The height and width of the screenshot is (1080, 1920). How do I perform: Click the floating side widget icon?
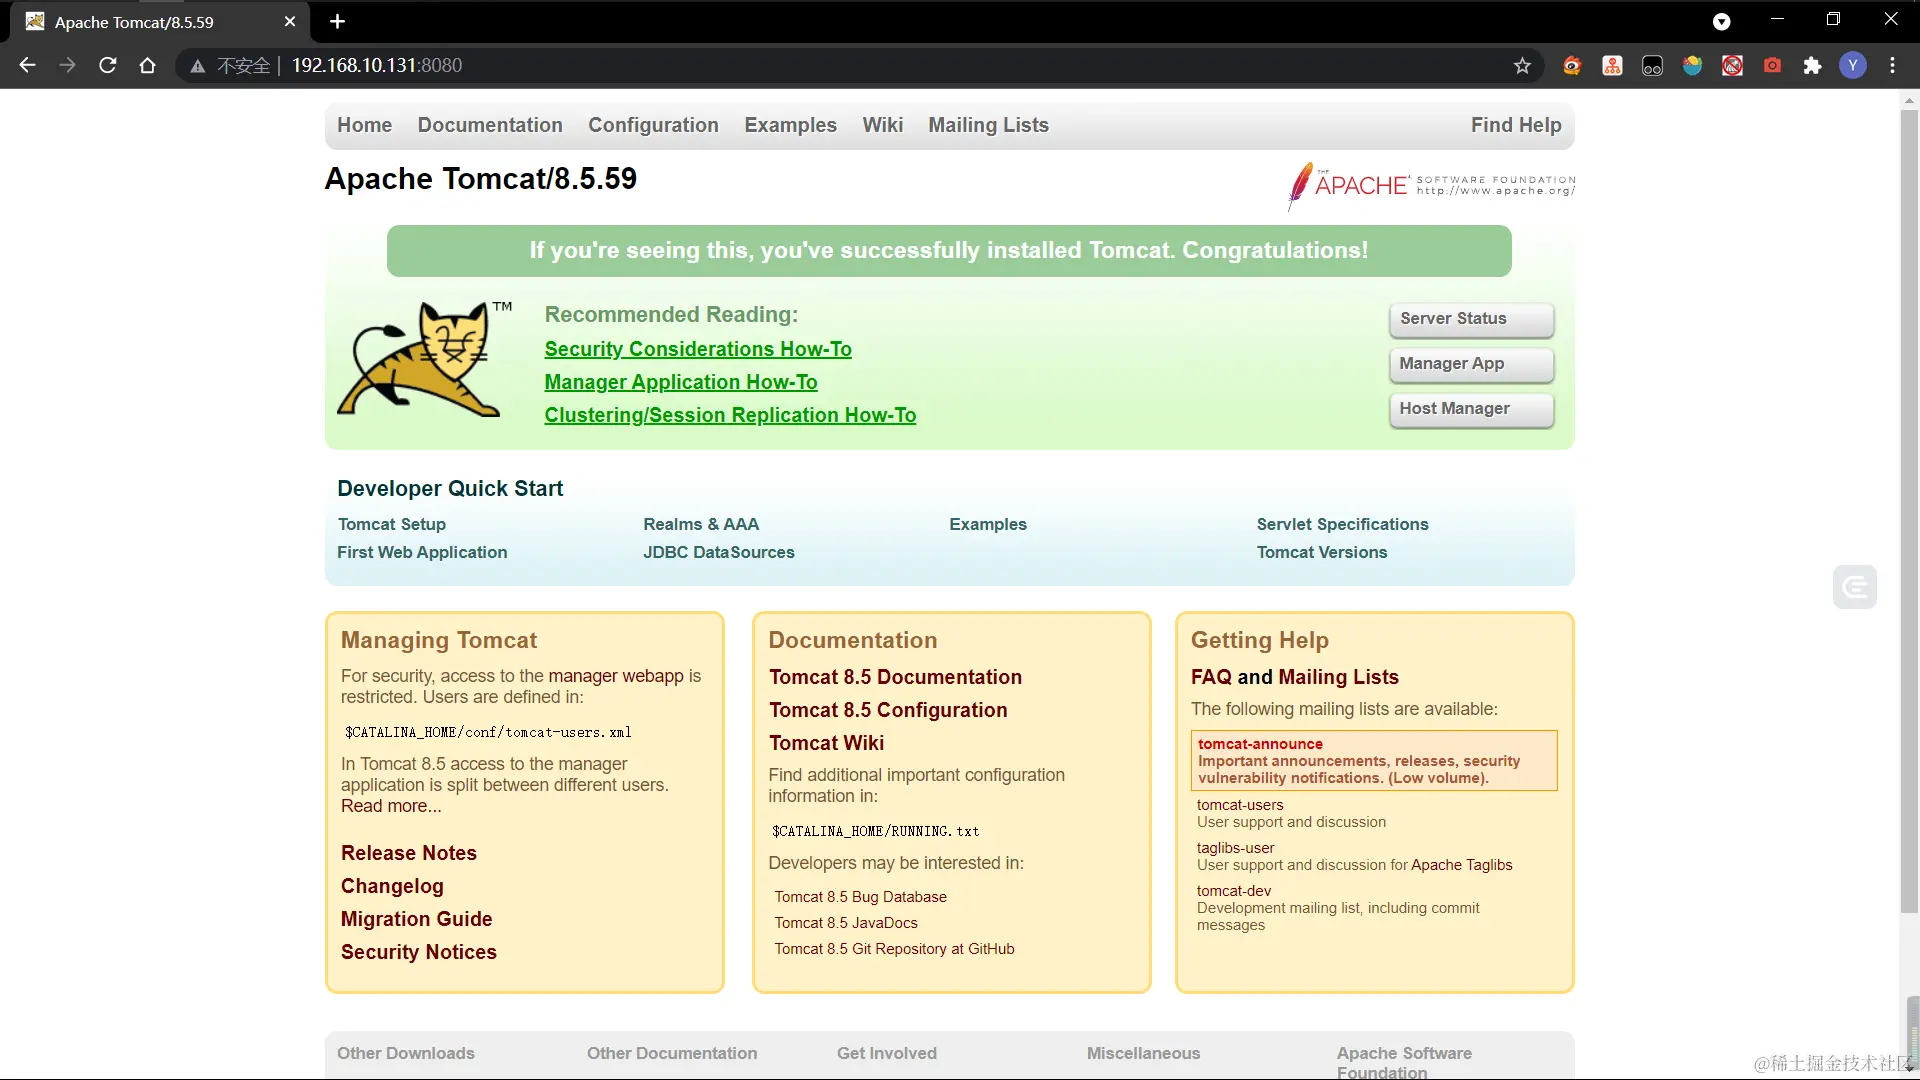(x=1854, y=587)
